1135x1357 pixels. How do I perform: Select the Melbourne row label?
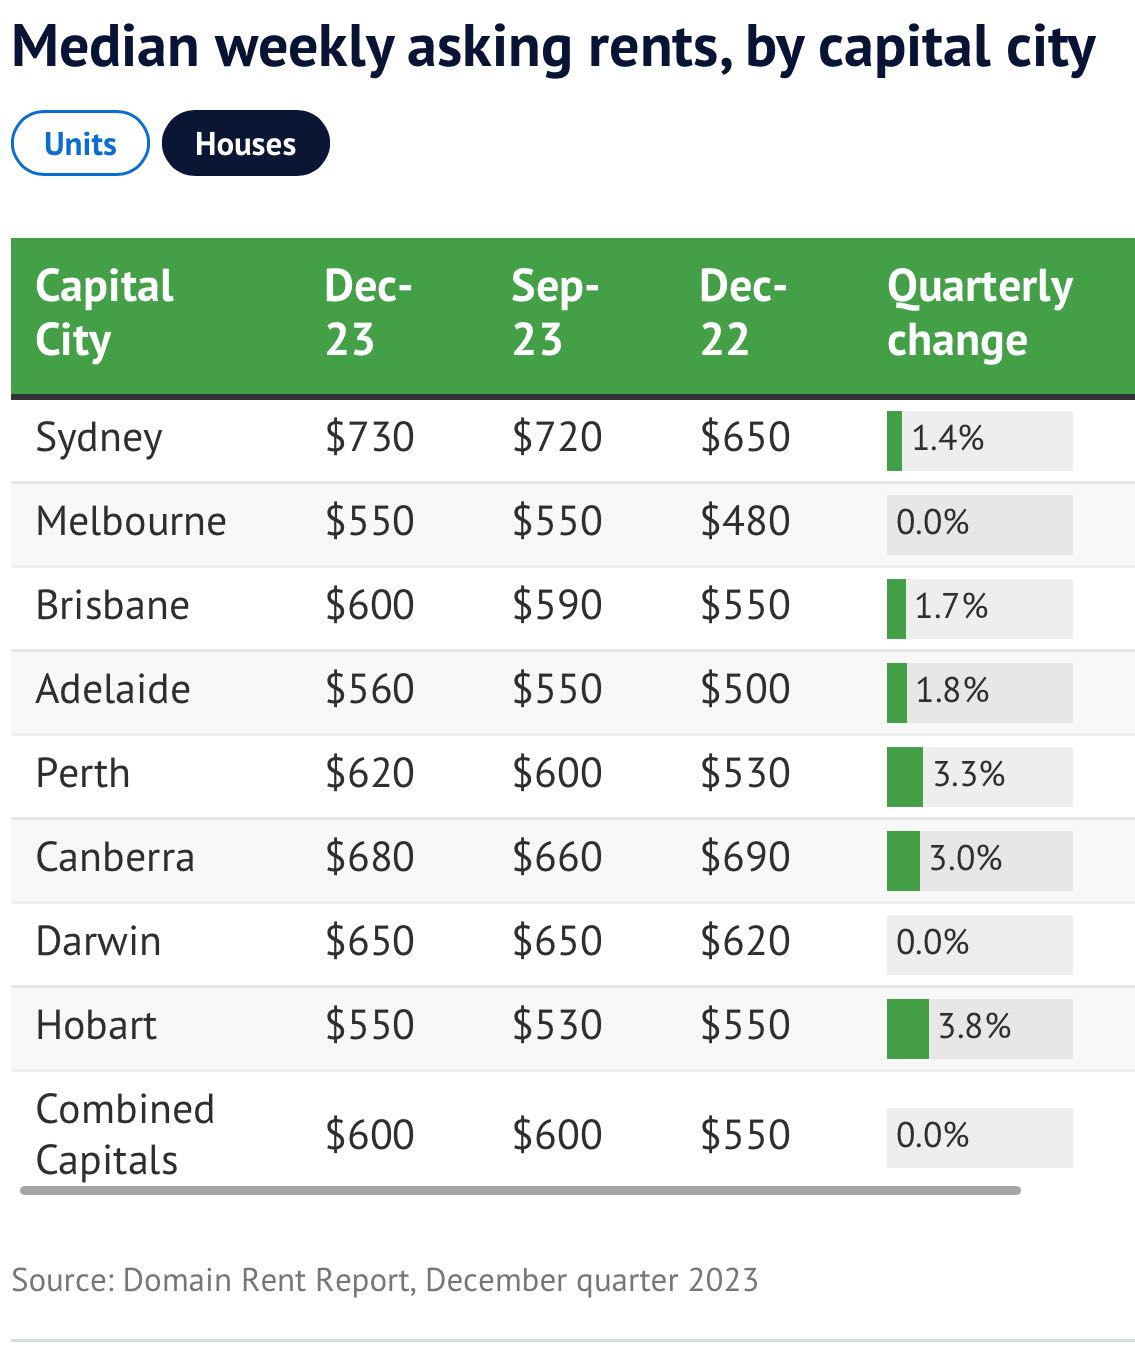click(131, 522)
